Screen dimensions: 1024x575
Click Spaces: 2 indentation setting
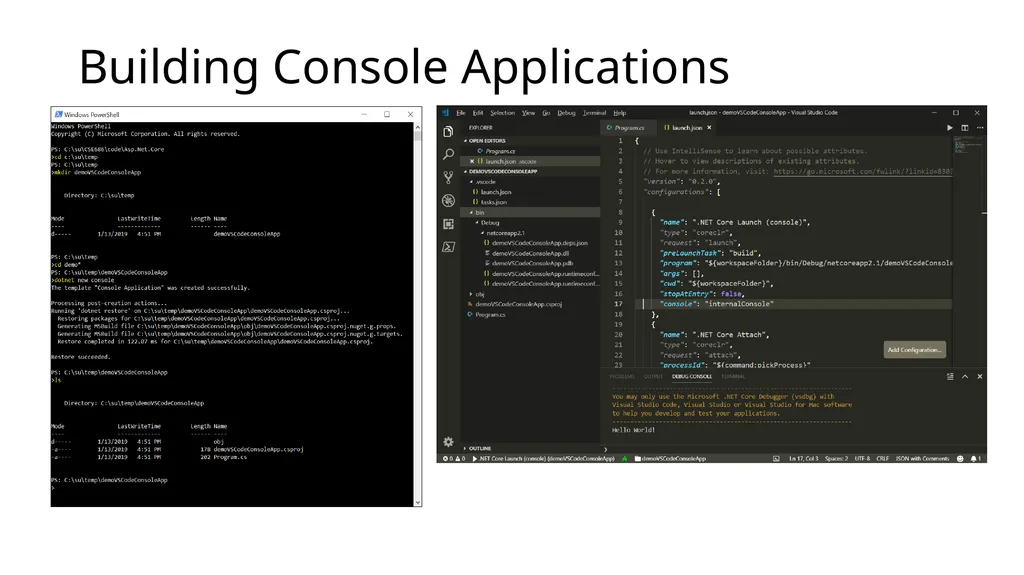pyautogui.click(x=836, y=459)
